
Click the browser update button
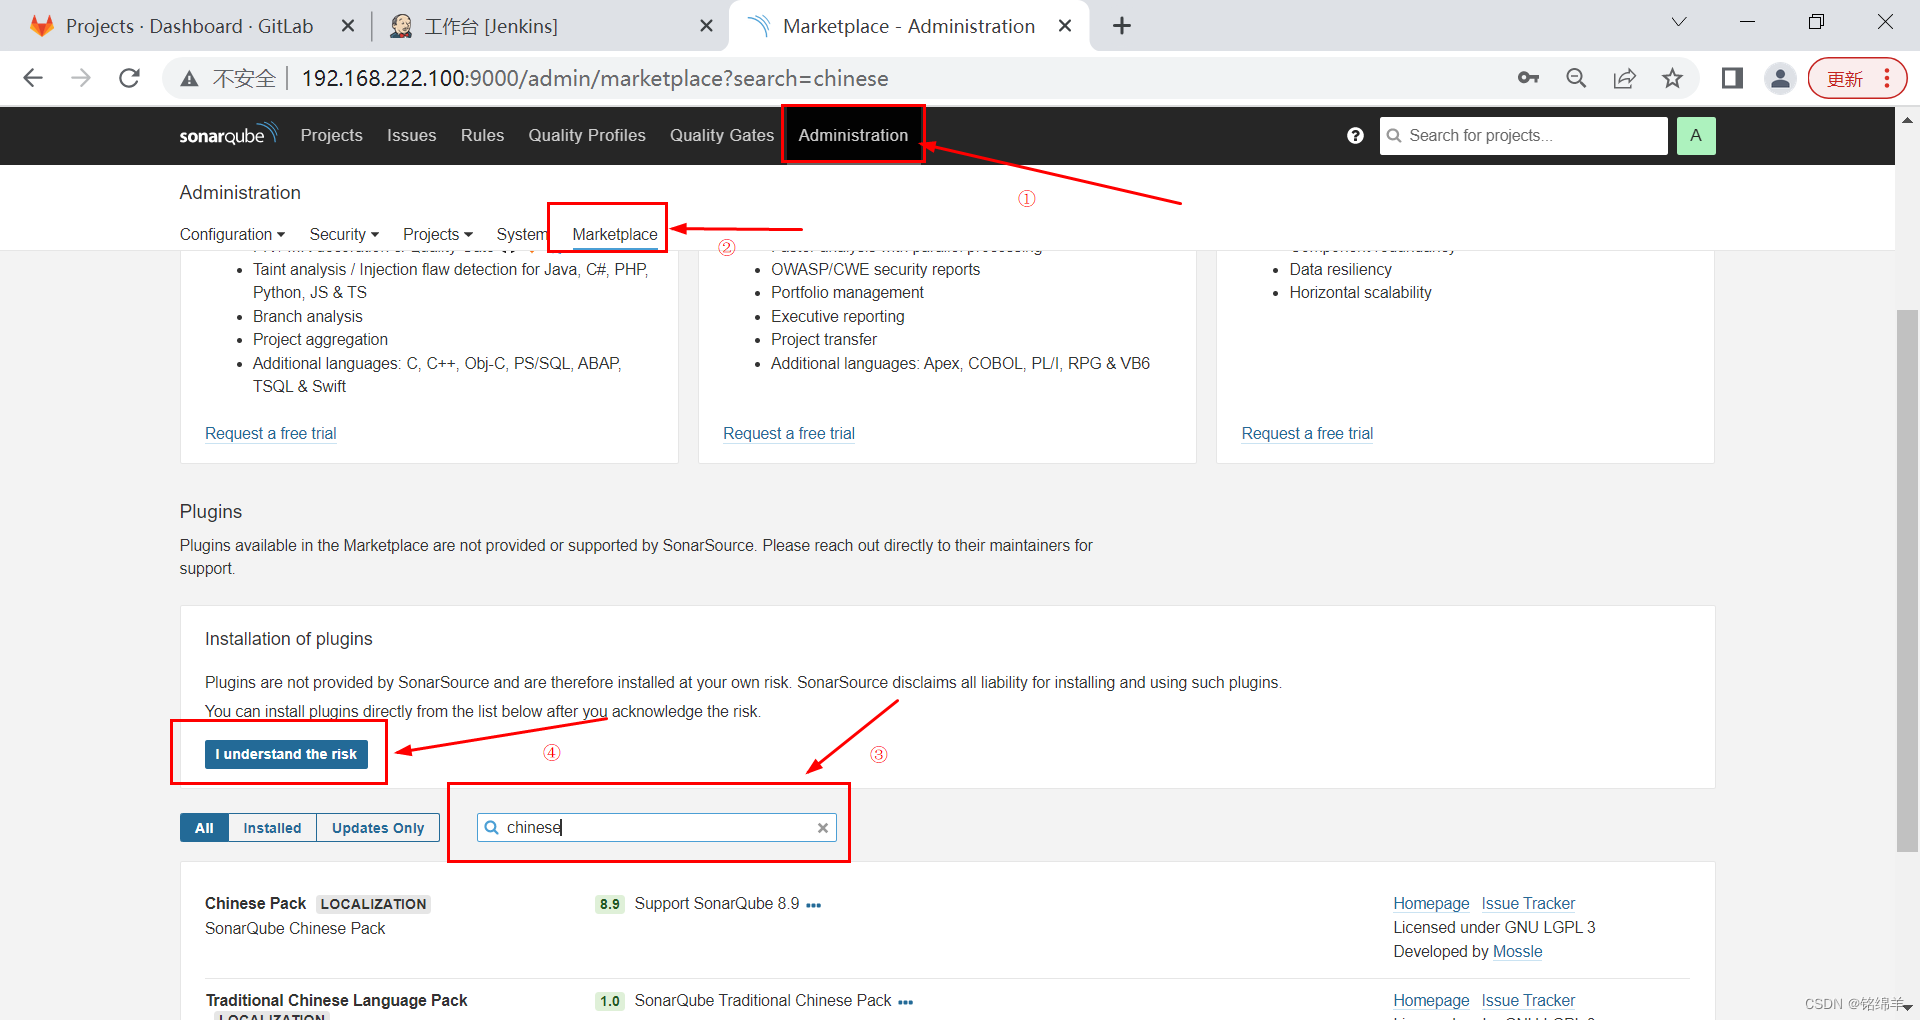[1845, 79]
